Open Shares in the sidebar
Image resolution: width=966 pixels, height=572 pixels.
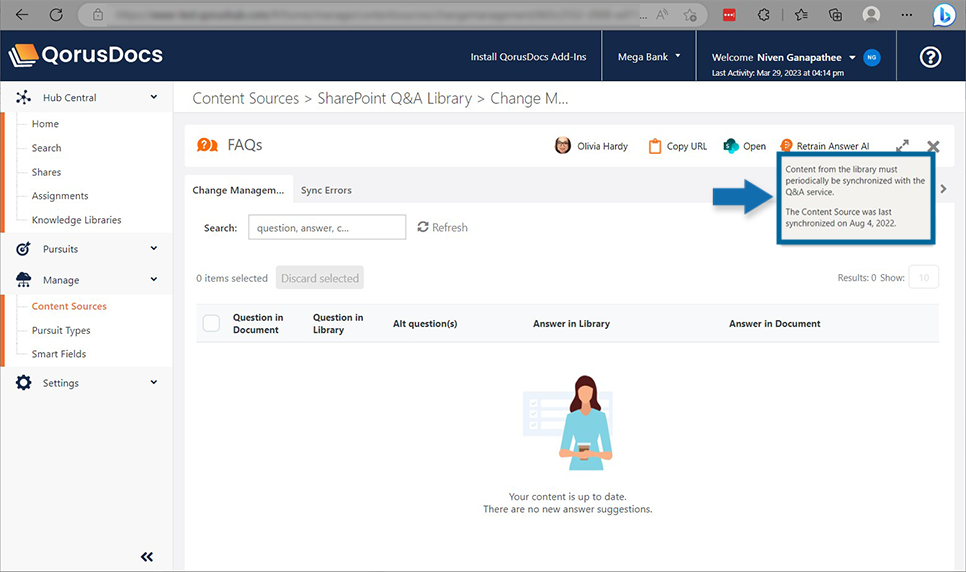click(x=47, y=171)
